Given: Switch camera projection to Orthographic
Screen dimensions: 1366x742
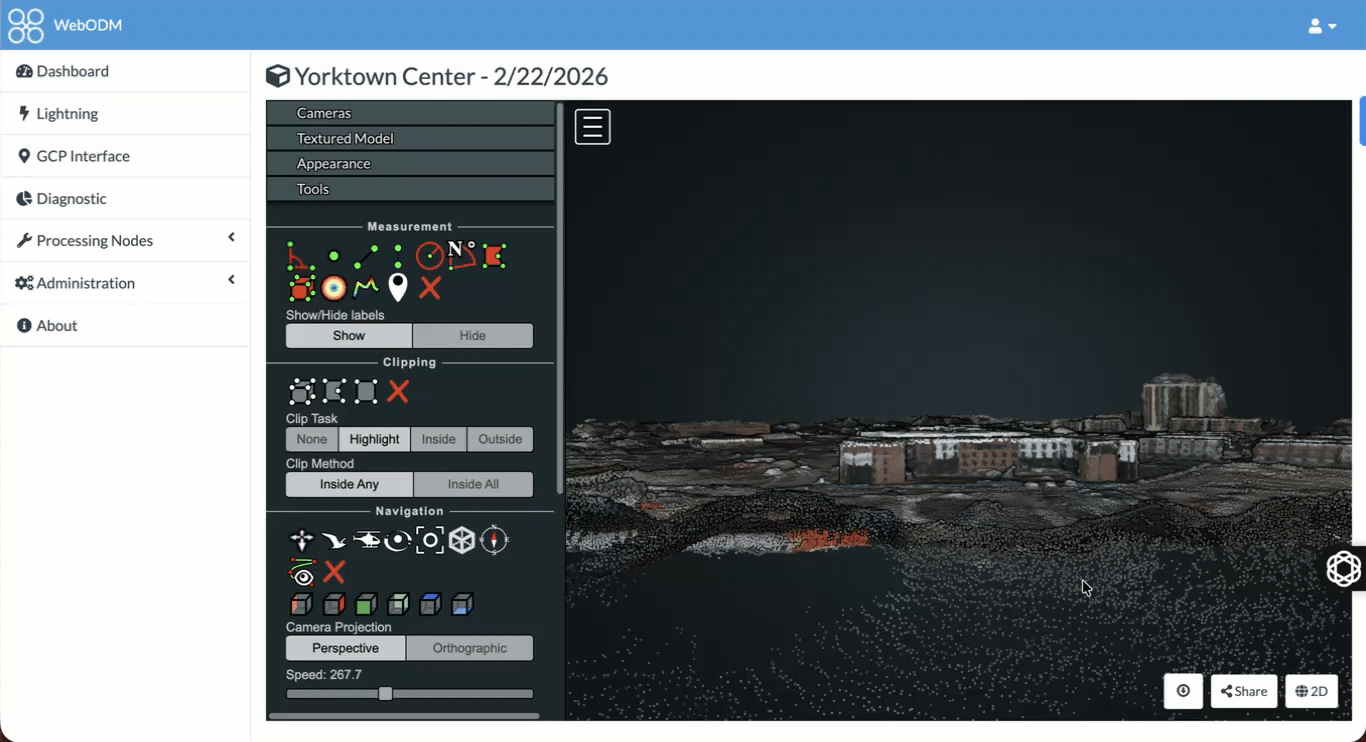Looking at the screenshot, I should click(469, 648).
